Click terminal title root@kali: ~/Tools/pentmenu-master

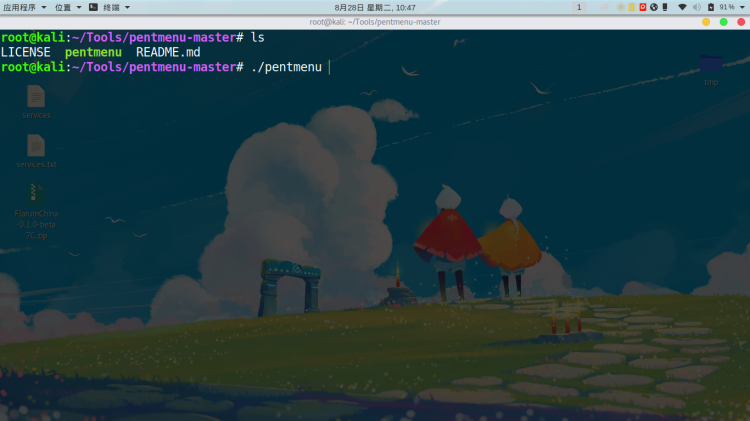coord(375,22)
